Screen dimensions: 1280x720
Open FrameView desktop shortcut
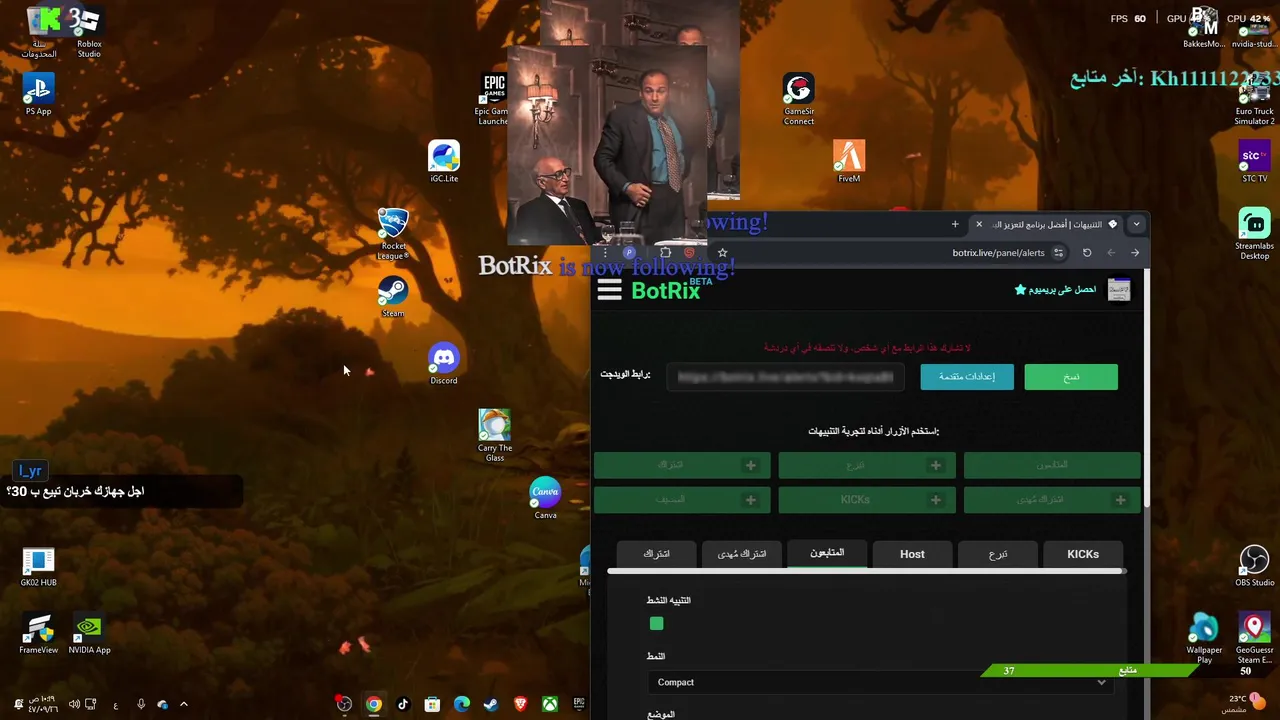coord(38,633)
